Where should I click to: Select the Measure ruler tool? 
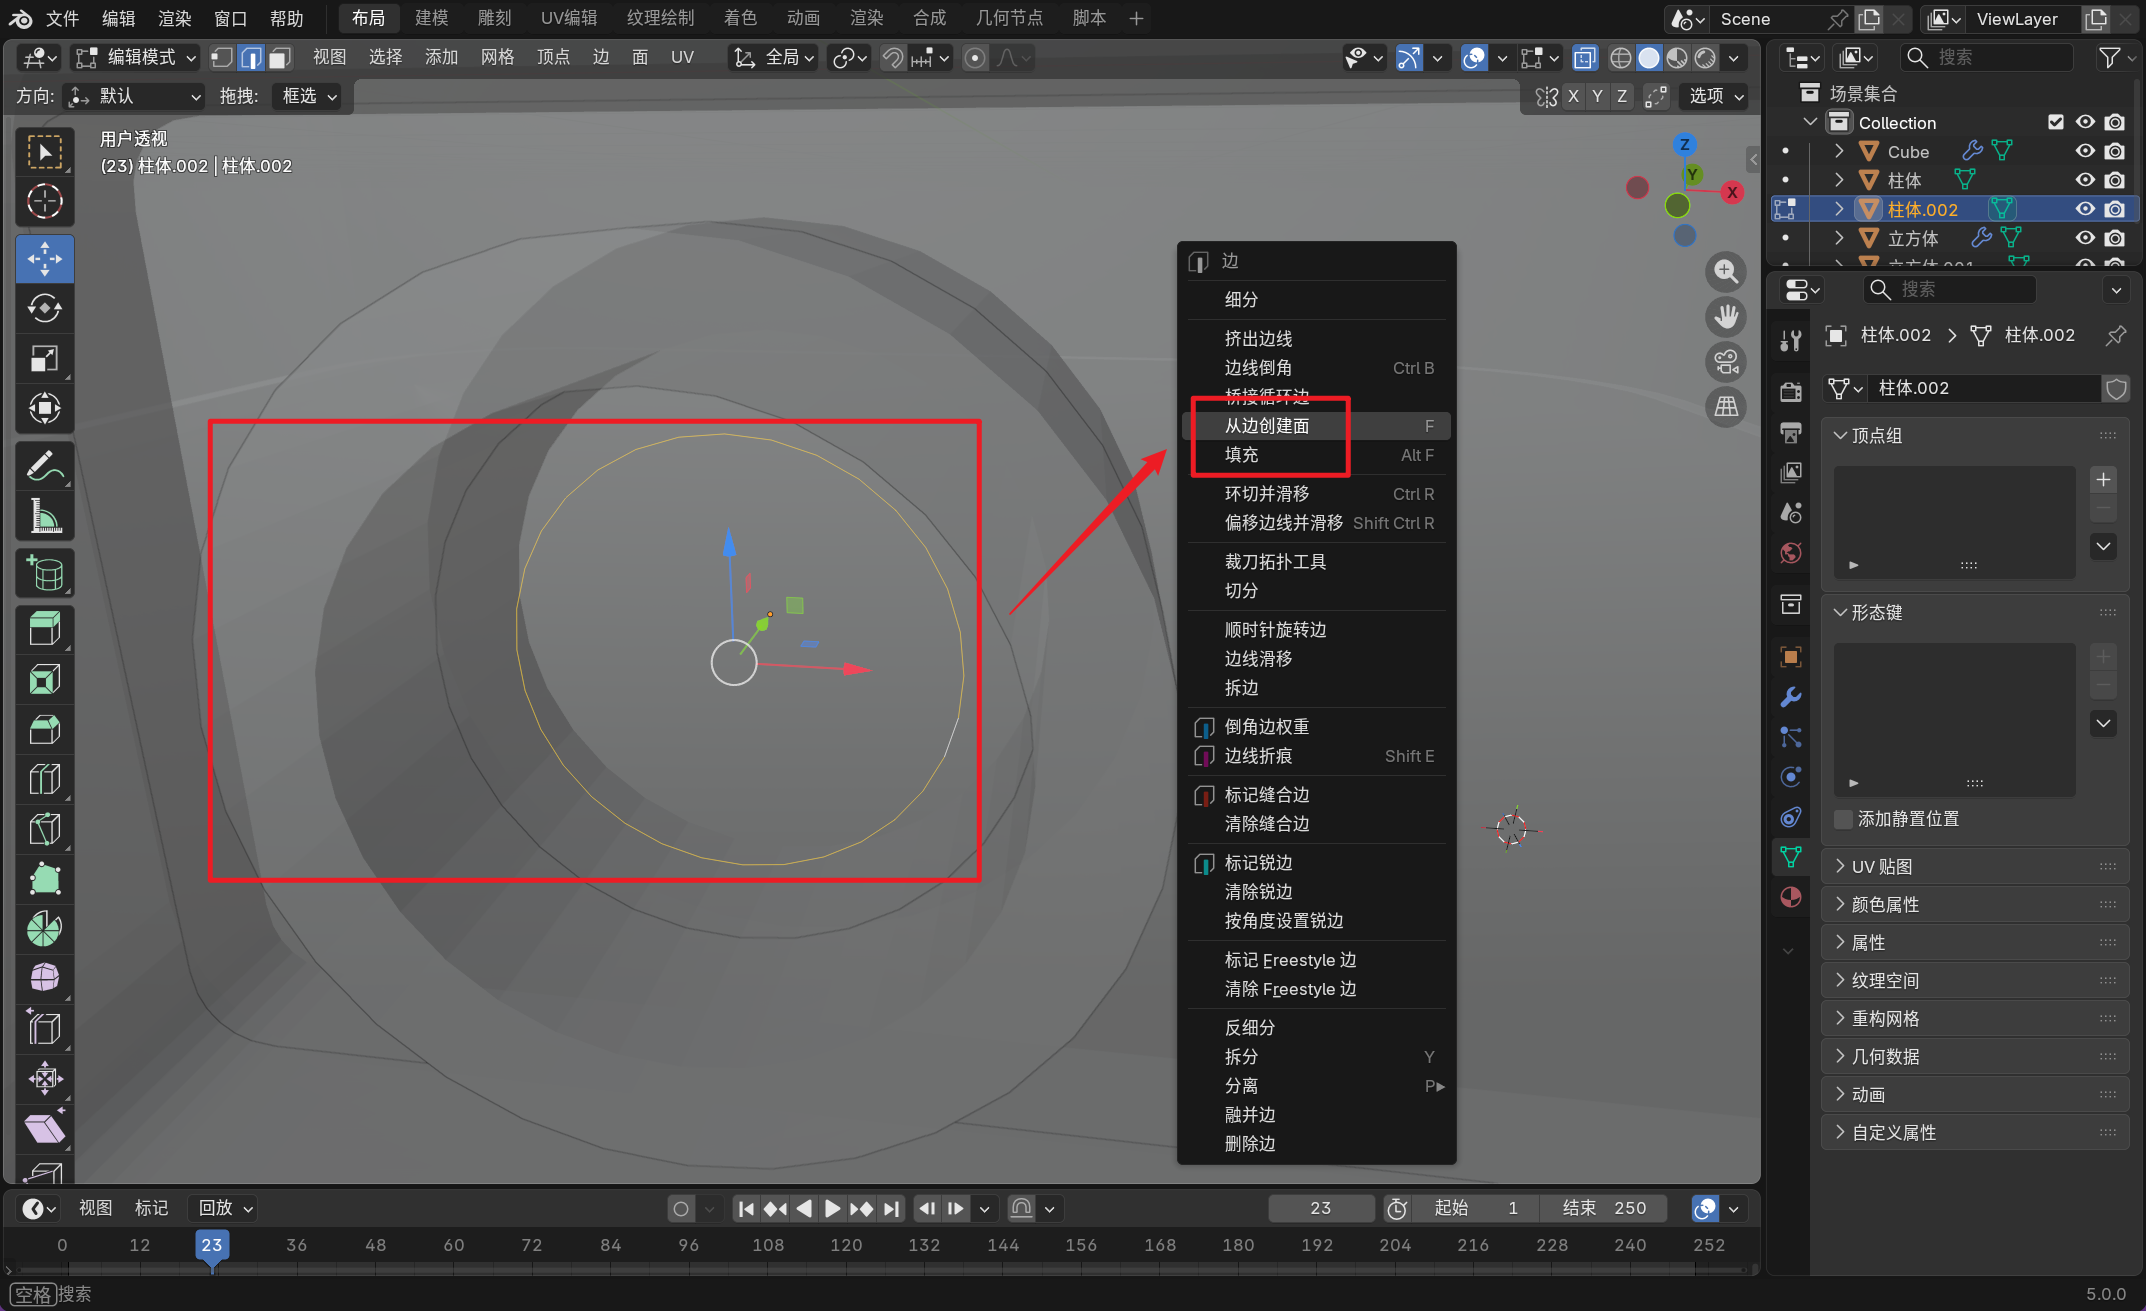tap(44, 516)
